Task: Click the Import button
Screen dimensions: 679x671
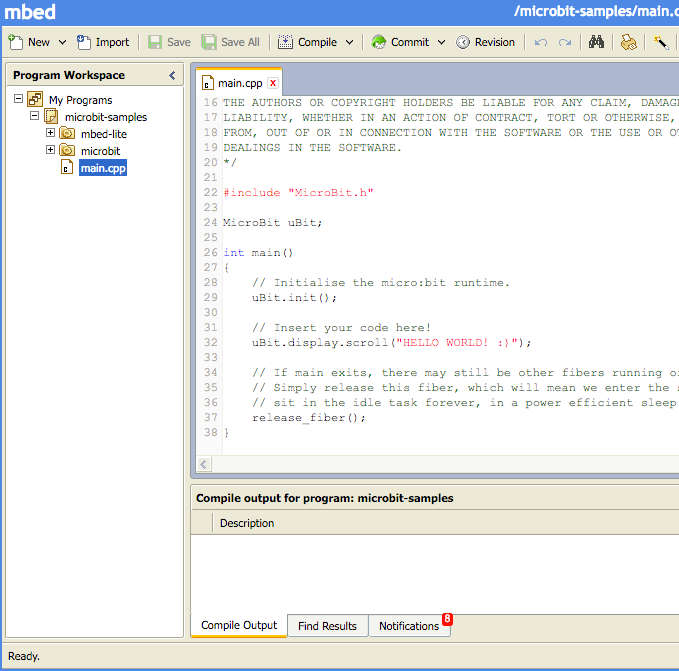Action: (103, 42)
